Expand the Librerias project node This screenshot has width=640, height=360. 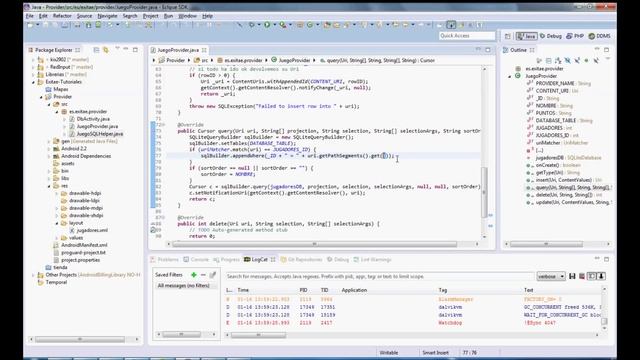pos(33,75)
